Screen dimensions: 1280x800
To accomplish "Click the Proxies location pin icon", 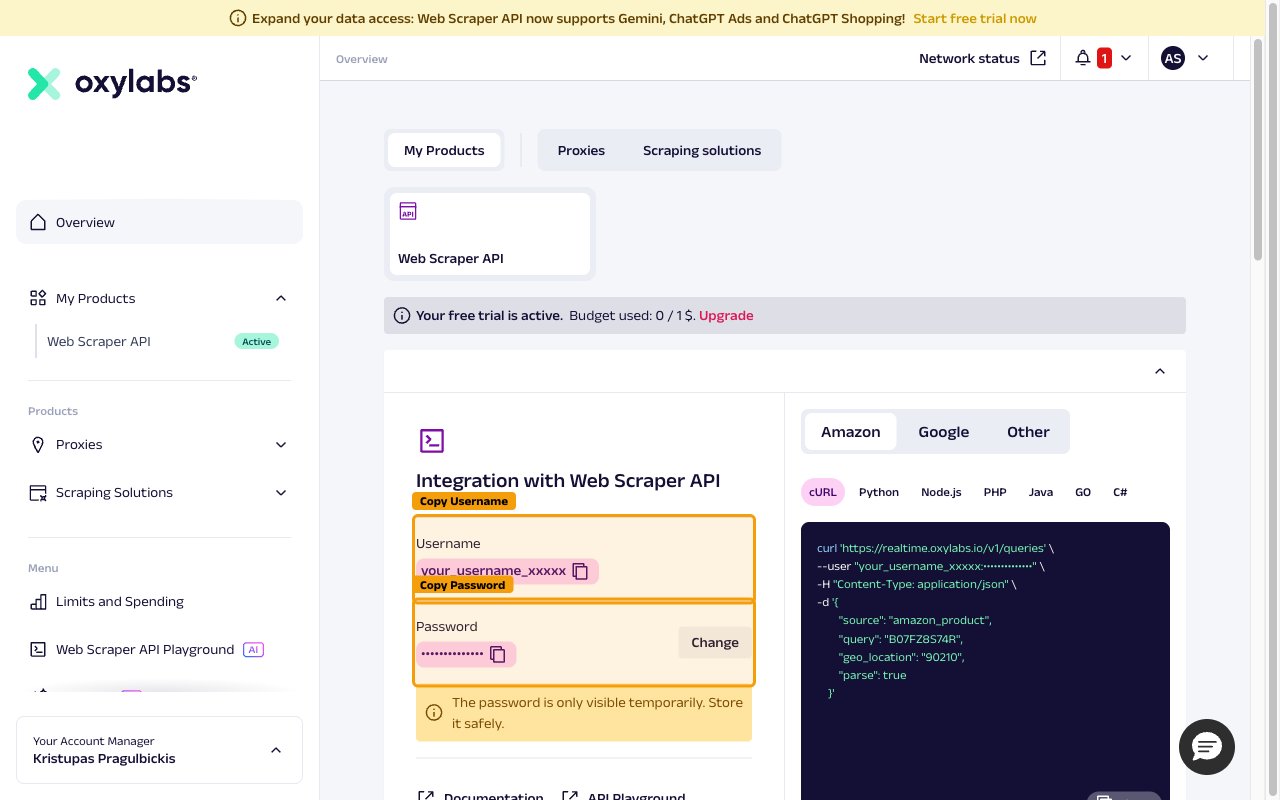I will [x=38, y=444].
